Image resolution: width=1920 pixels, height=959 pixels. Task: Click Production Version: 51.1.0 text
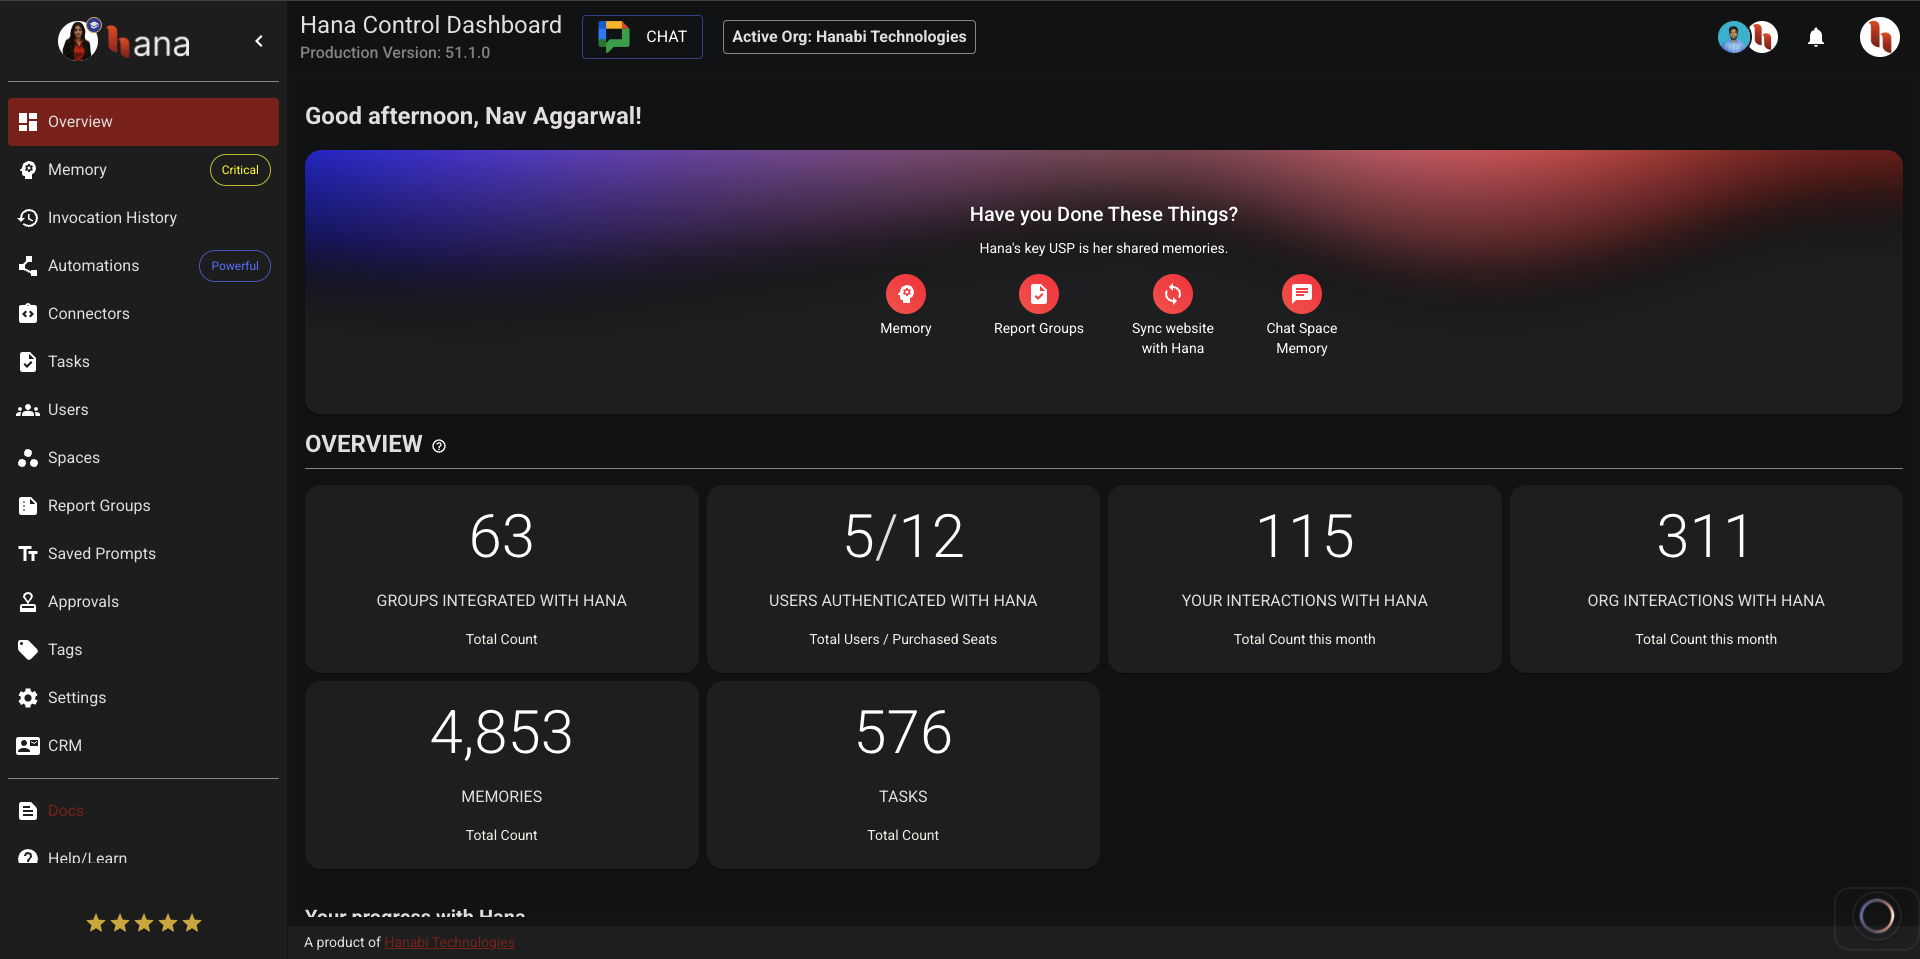pyautogui.click(x=395, y=53)
